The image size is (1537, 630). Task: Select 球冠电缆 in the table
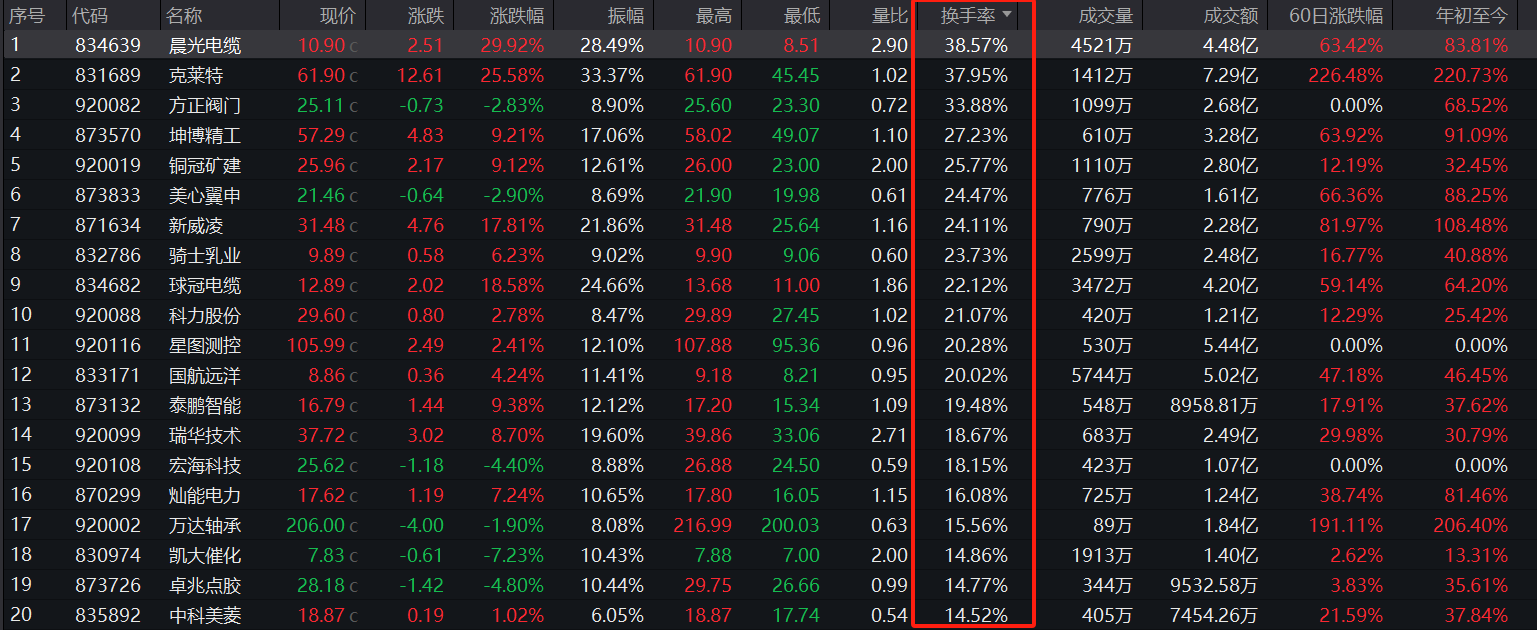pos(205,285)
